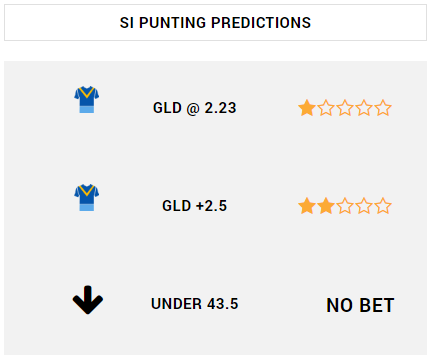Click the fourth star in GLD +2.5 row
The image size is (433, 361).
(364, 206)
